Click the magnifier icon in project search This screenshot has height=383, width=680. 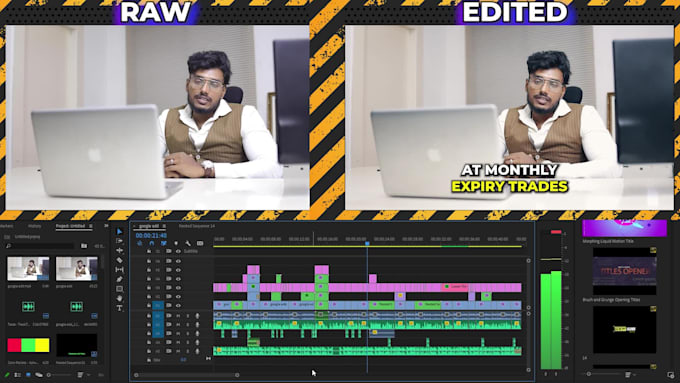pos(8,246)
